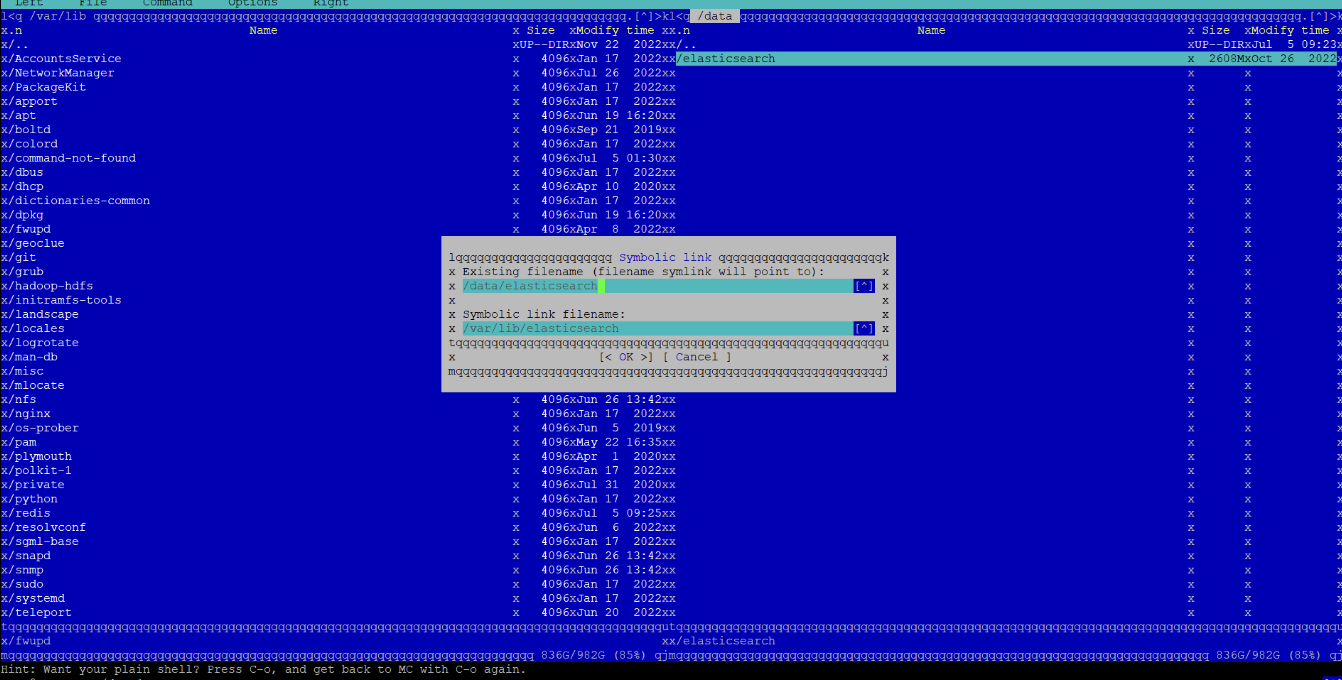Open the File menu
Viewport: 1342px width, 680px height.
point(93,4)
